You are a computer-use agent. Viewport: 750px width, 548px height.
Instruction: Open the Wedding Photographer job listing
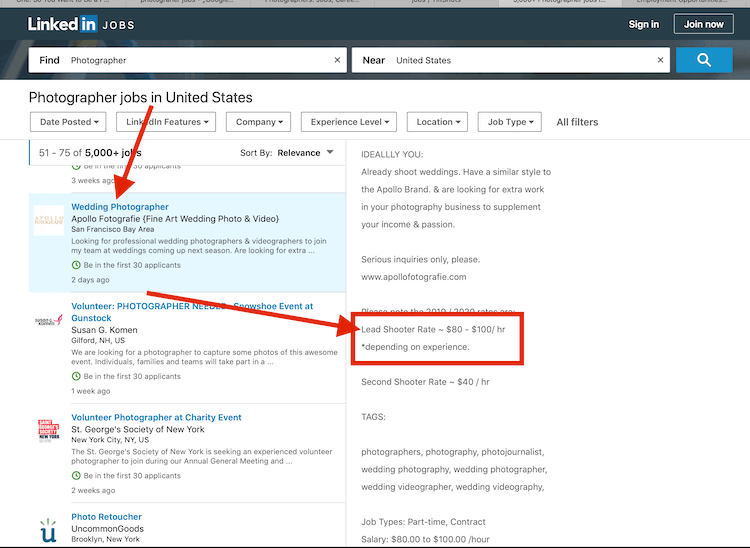(120, 207)
